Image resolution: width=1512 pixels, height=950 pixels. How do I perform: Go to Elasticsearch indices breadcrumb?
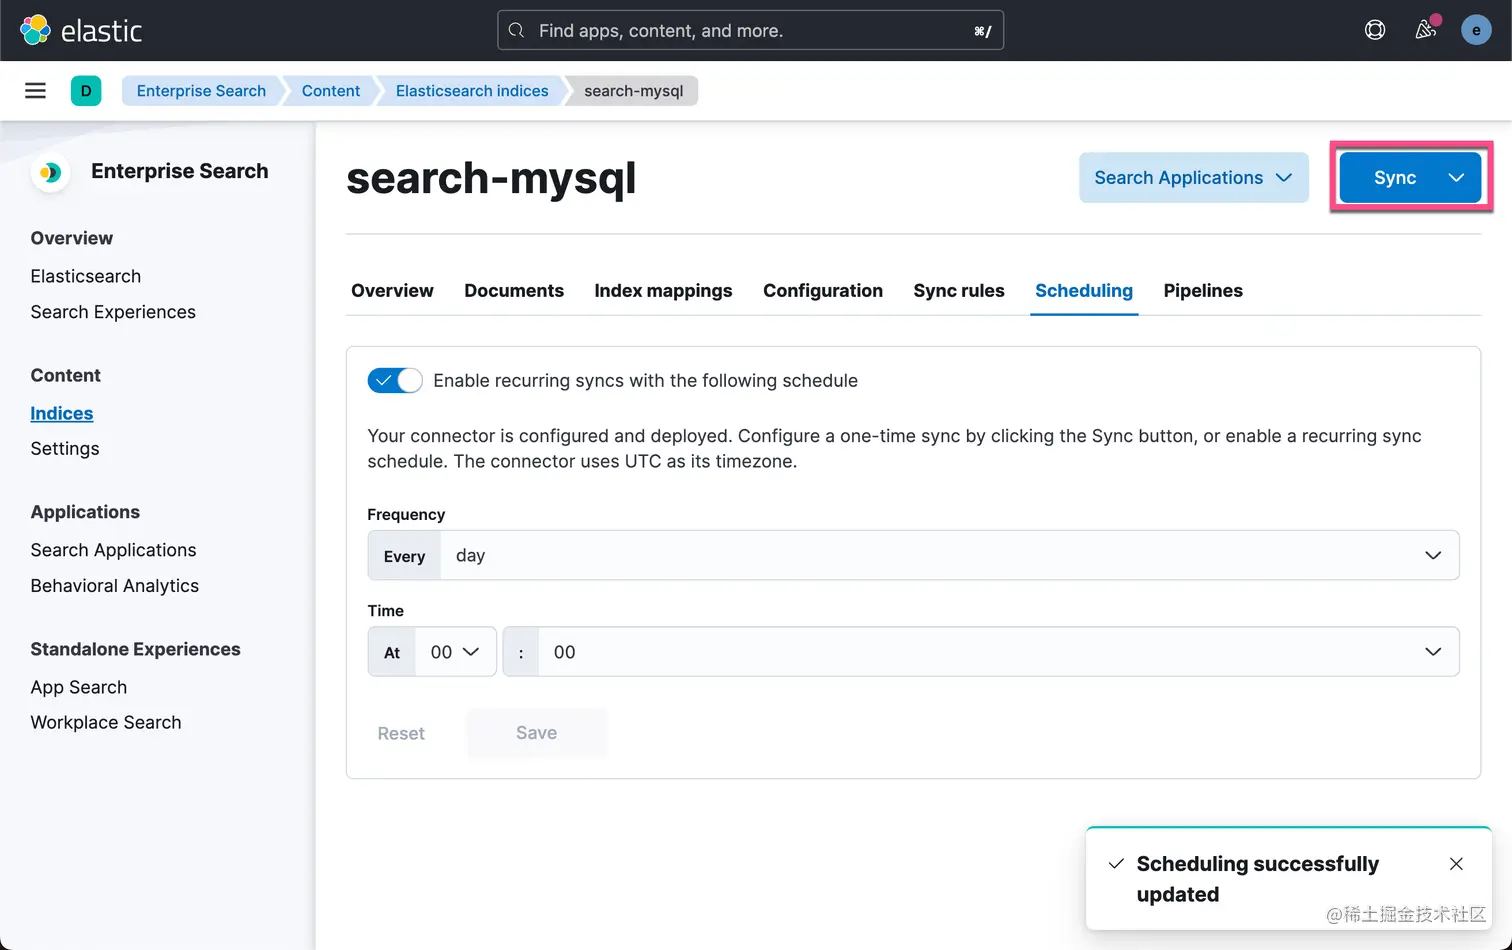(472, 91)
